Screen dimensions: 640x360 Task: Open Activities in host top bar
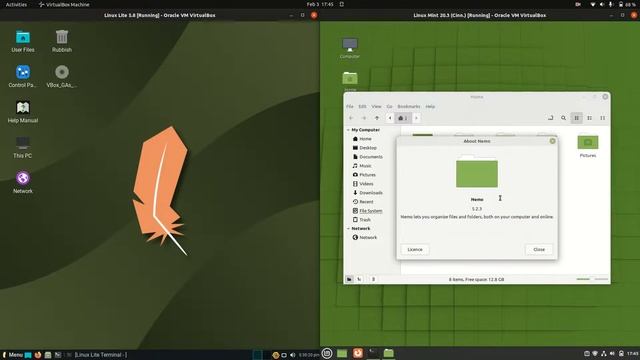coord(16,4)
